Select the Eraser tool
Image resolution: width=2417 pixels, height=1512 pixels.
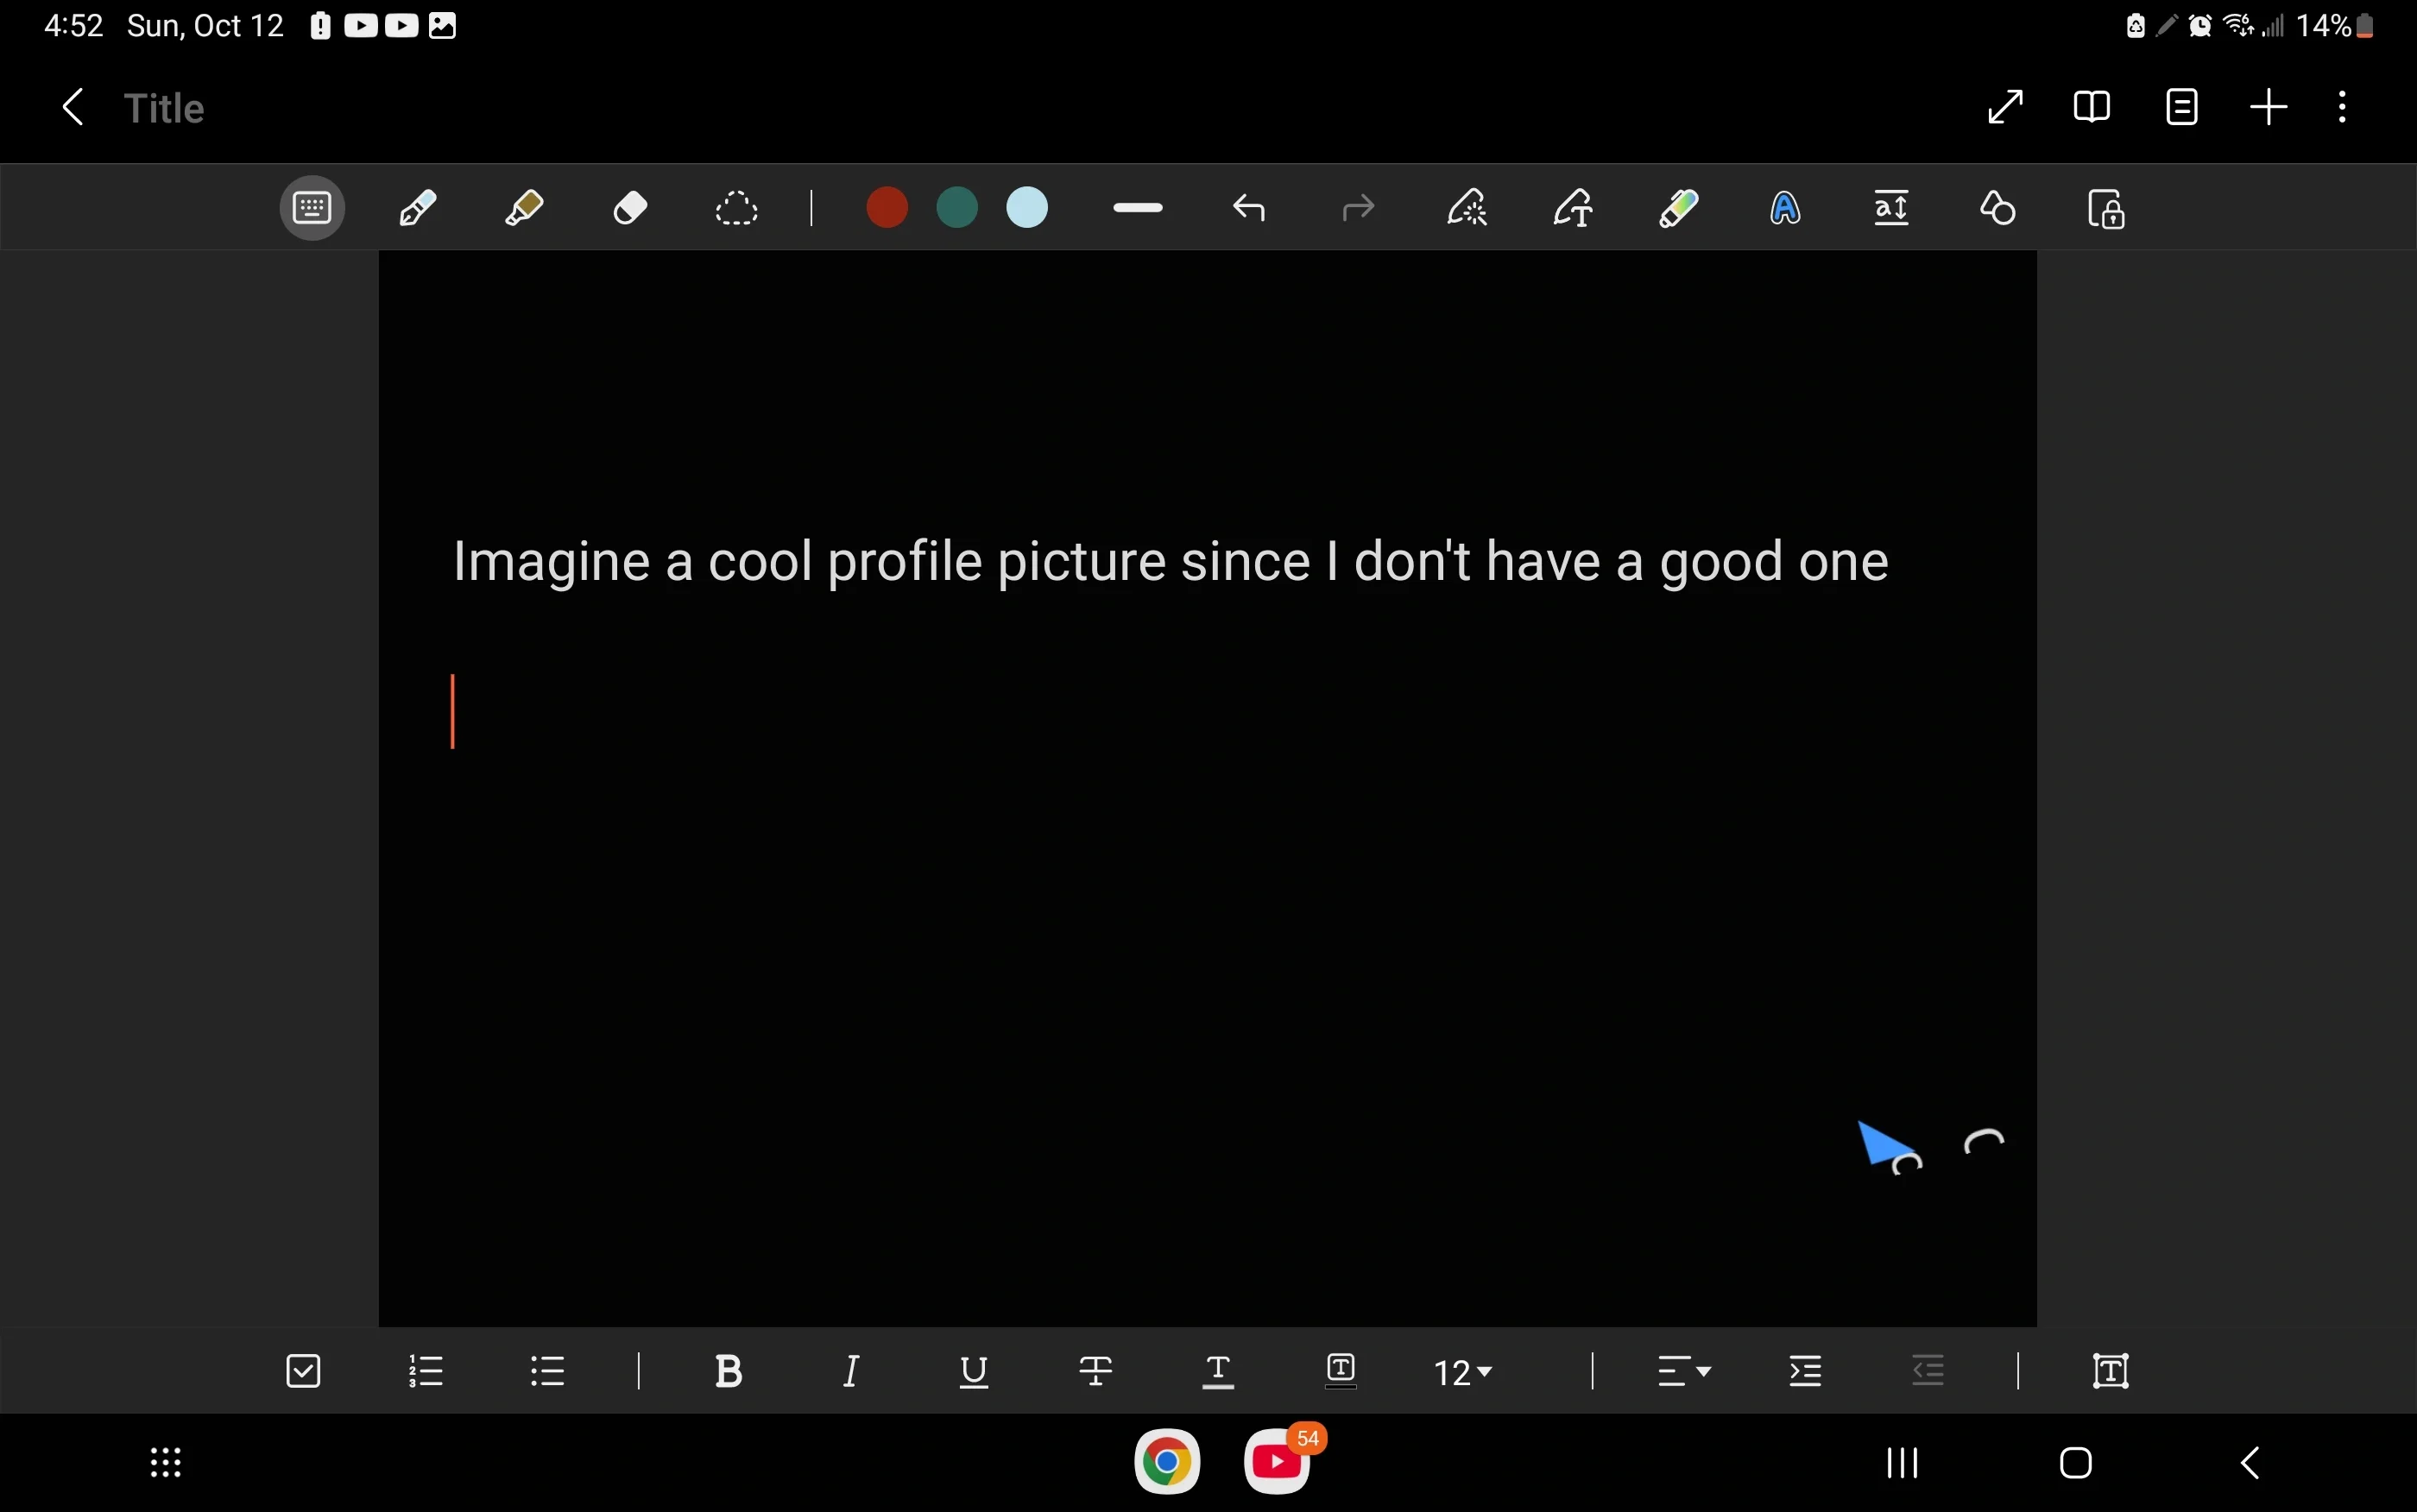[630, 209]
